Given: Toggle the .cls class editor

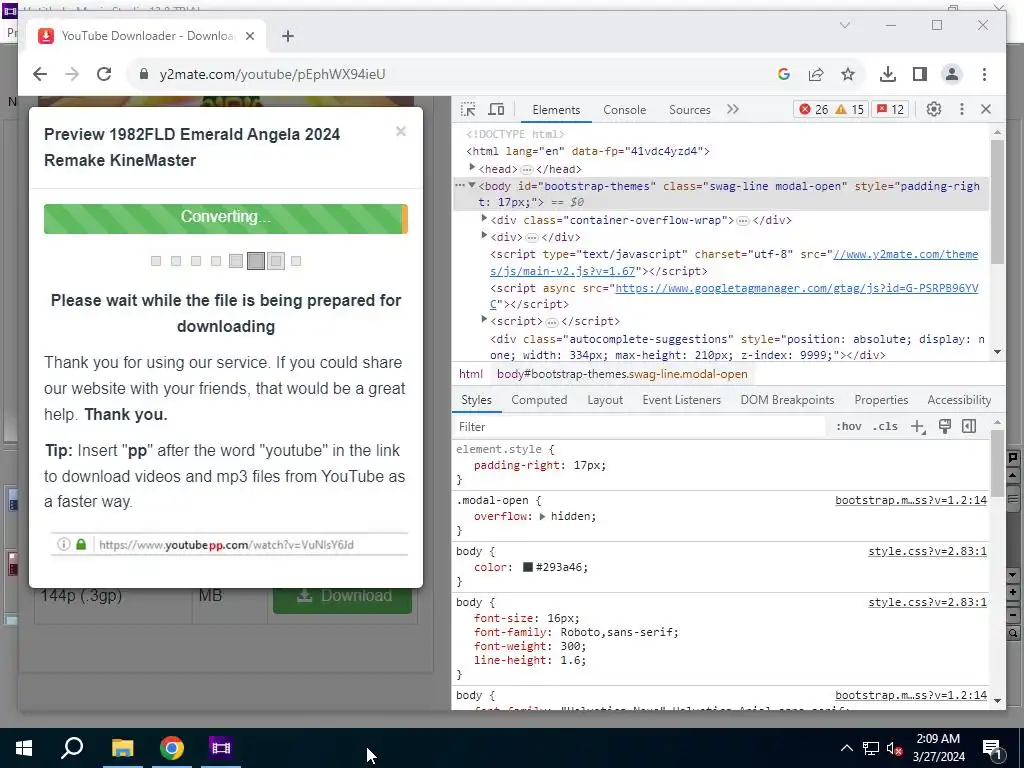Looking at the screenshot, I should pyautogui.click(x=885, y=426).
